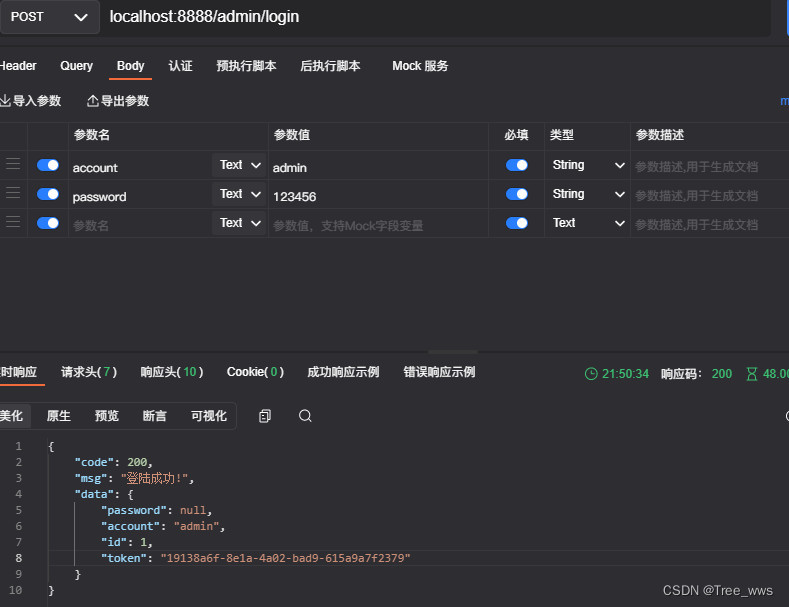Click the 123456 parameter value field

379,197
